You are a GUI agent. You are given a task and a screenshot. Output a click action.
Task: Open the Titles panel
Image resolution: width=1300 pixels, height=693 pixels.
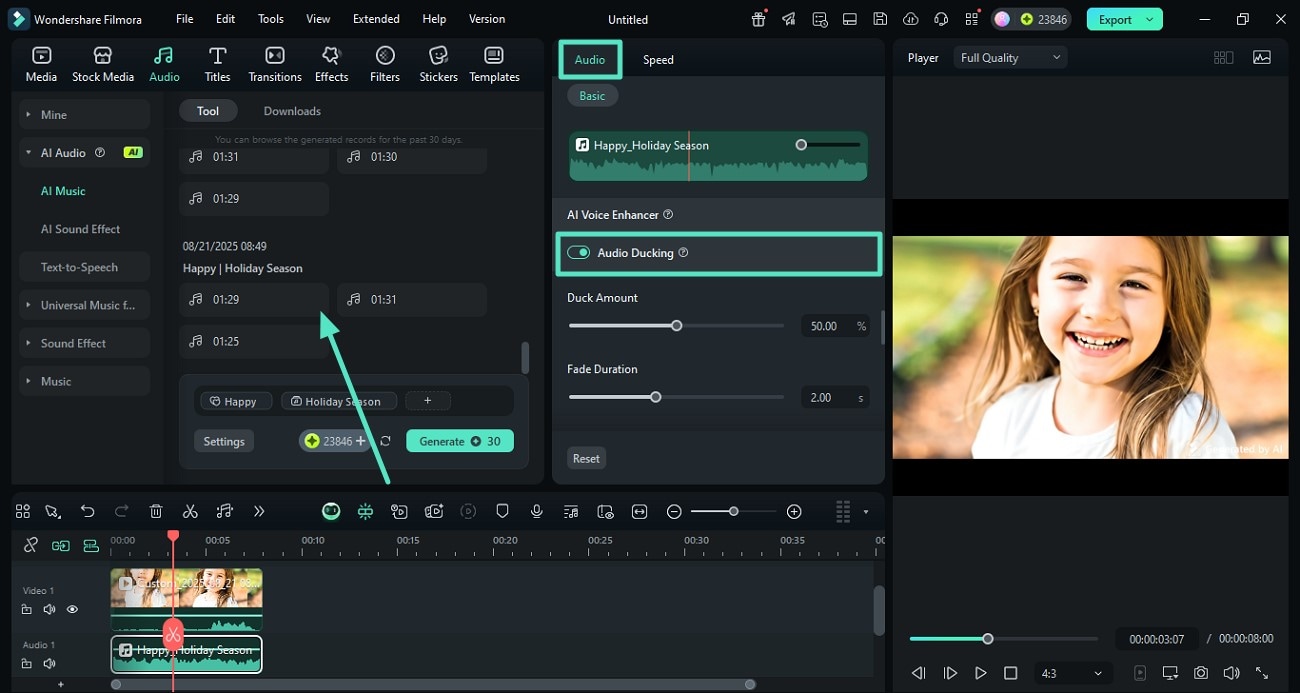pyautogui.click(x=217, y=64)
